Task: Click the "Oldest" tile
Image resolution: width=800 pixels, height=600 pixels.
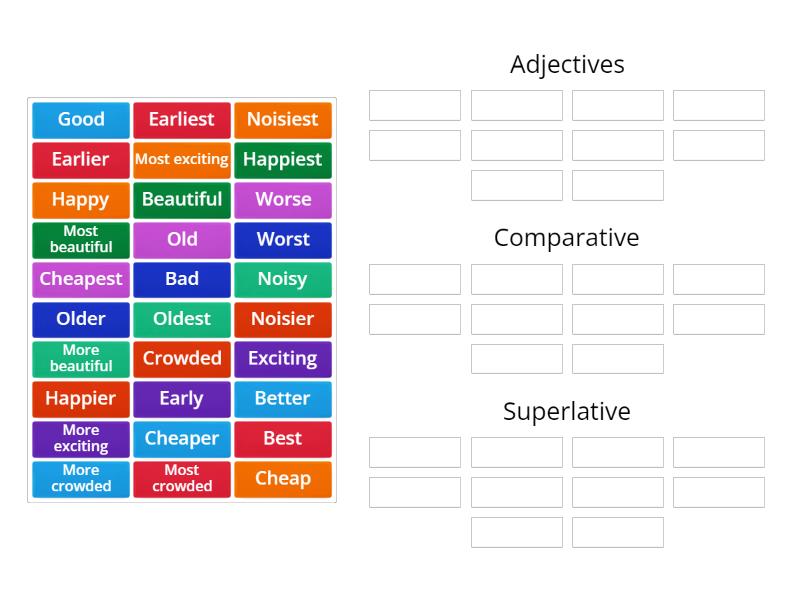Action: pyautogui.click(x=182, y=320)
